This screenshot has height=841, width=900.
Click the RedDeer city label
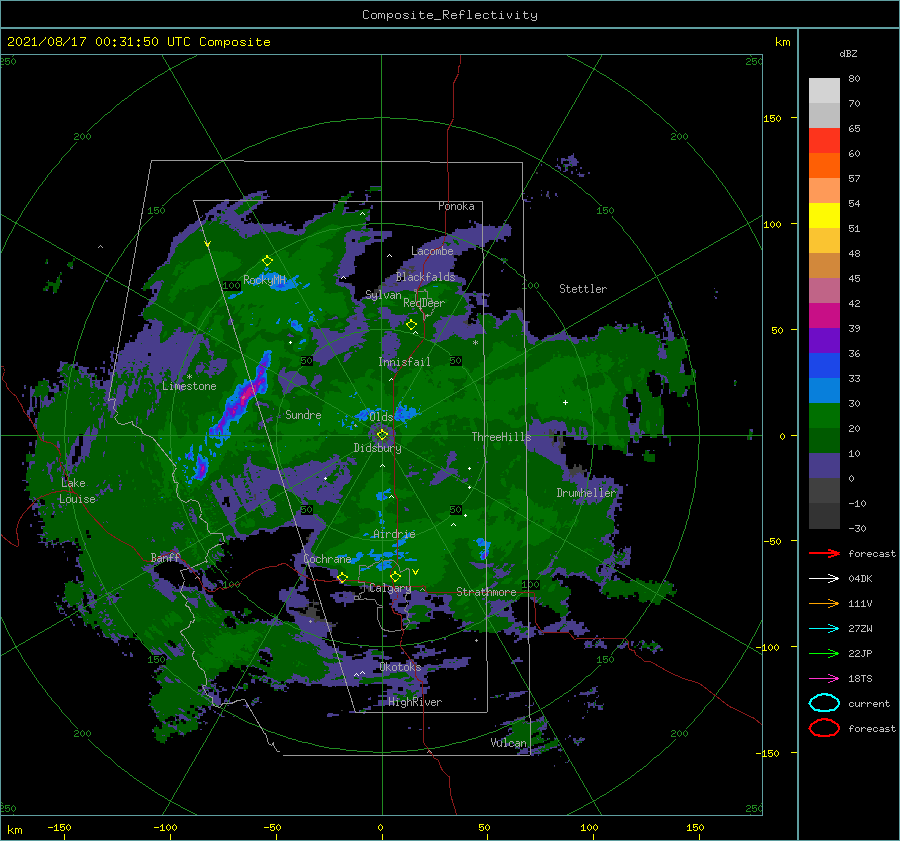pyautogui.click(x=424, y=303)
